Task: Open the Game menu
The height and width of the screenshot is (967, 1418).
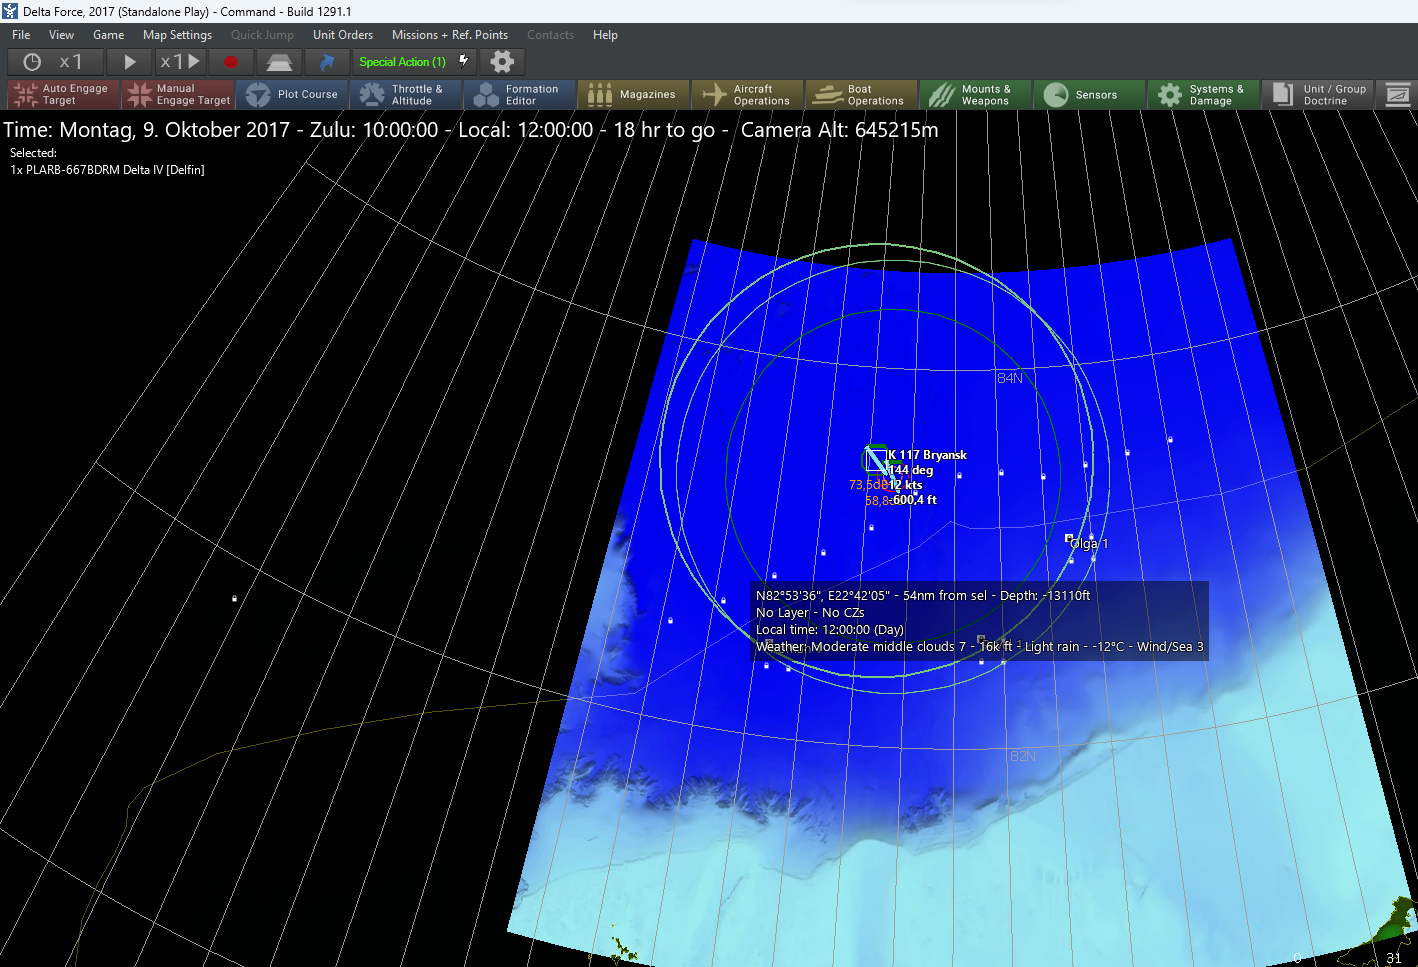Action: point(109,35)
